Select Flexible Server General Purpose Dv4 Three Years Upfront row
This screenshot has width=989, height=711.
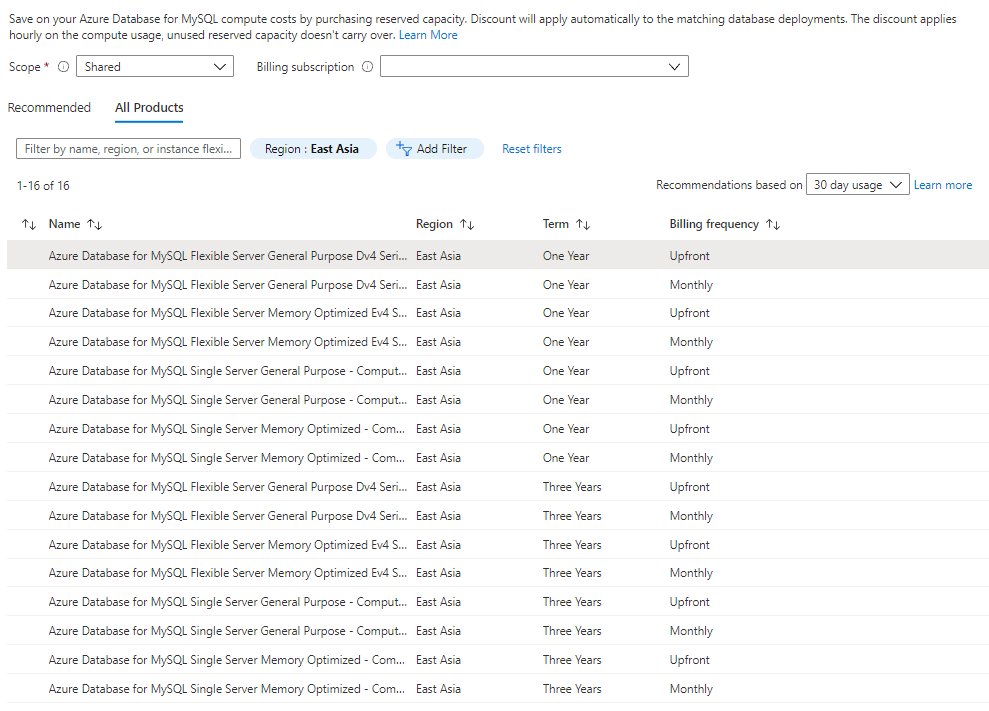(498, 486)
